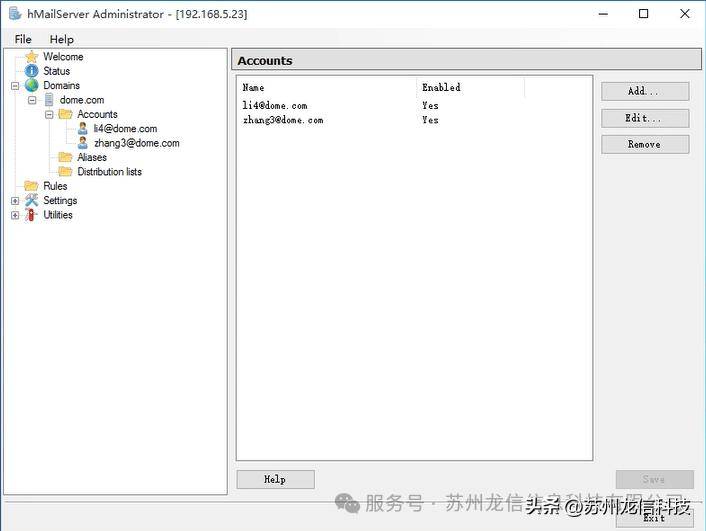Image resolution: width=706 pixels, height=531 pixels.
Task: Click the Welcome star icon
Action: pos(32,57)
